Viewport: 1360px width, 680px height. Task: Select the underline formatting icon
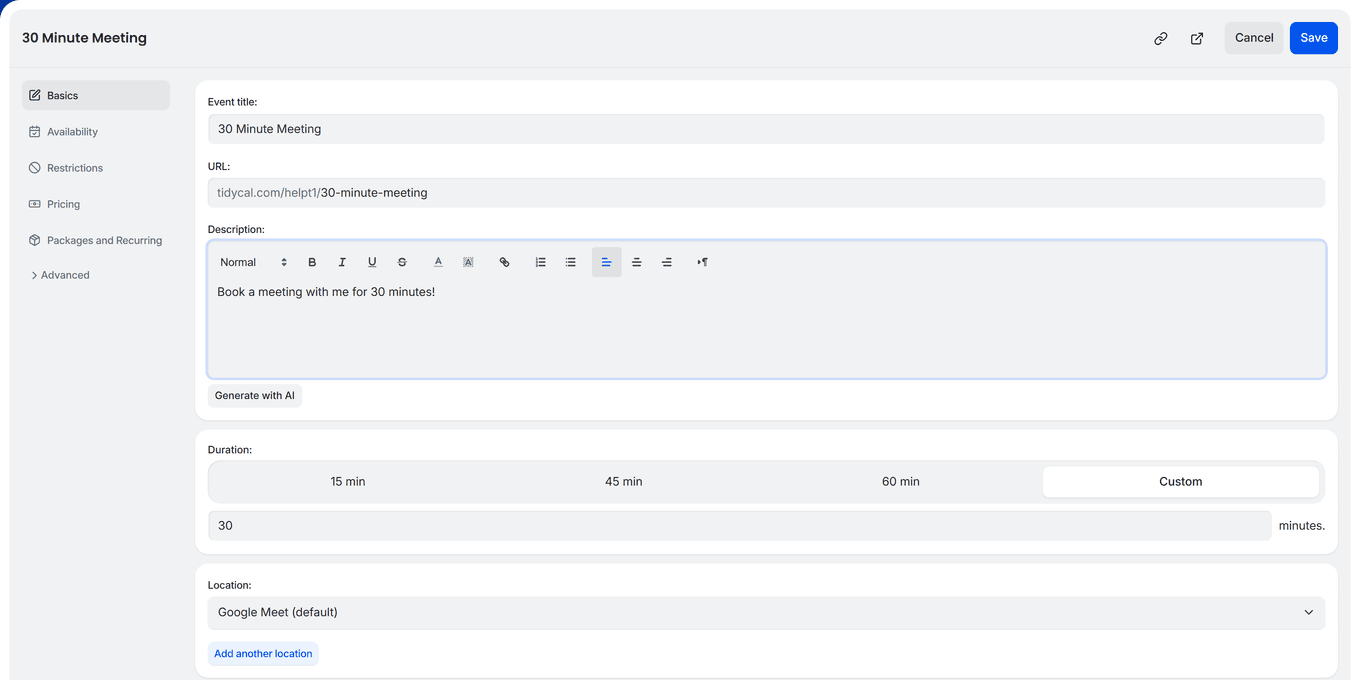coord(372,261)
